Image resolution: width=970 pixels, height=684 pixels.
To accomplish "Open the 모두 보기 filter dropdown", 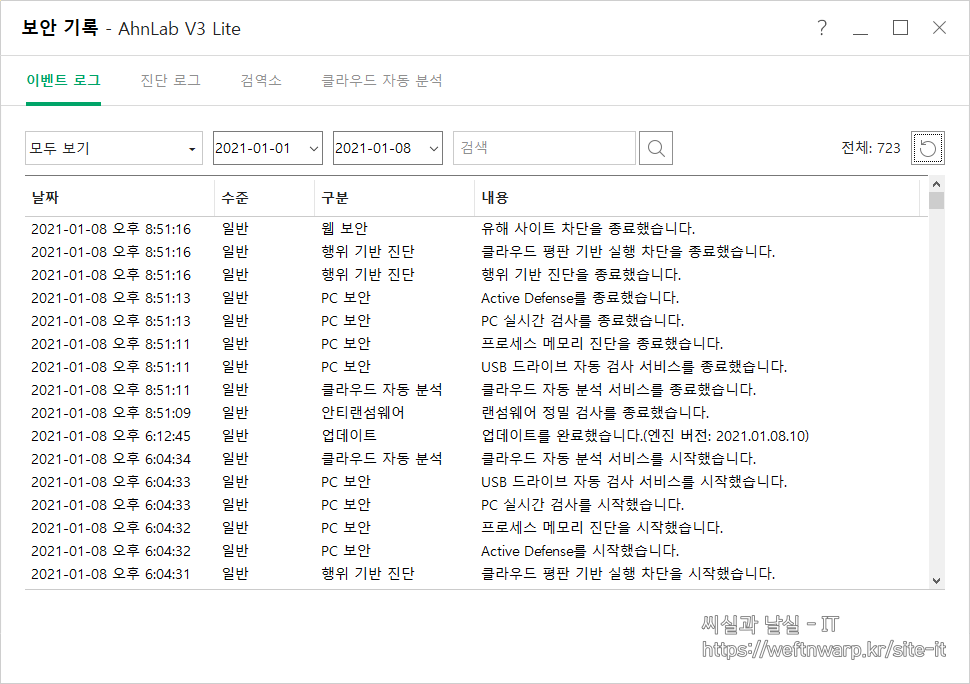I will (x=114, y=148).
